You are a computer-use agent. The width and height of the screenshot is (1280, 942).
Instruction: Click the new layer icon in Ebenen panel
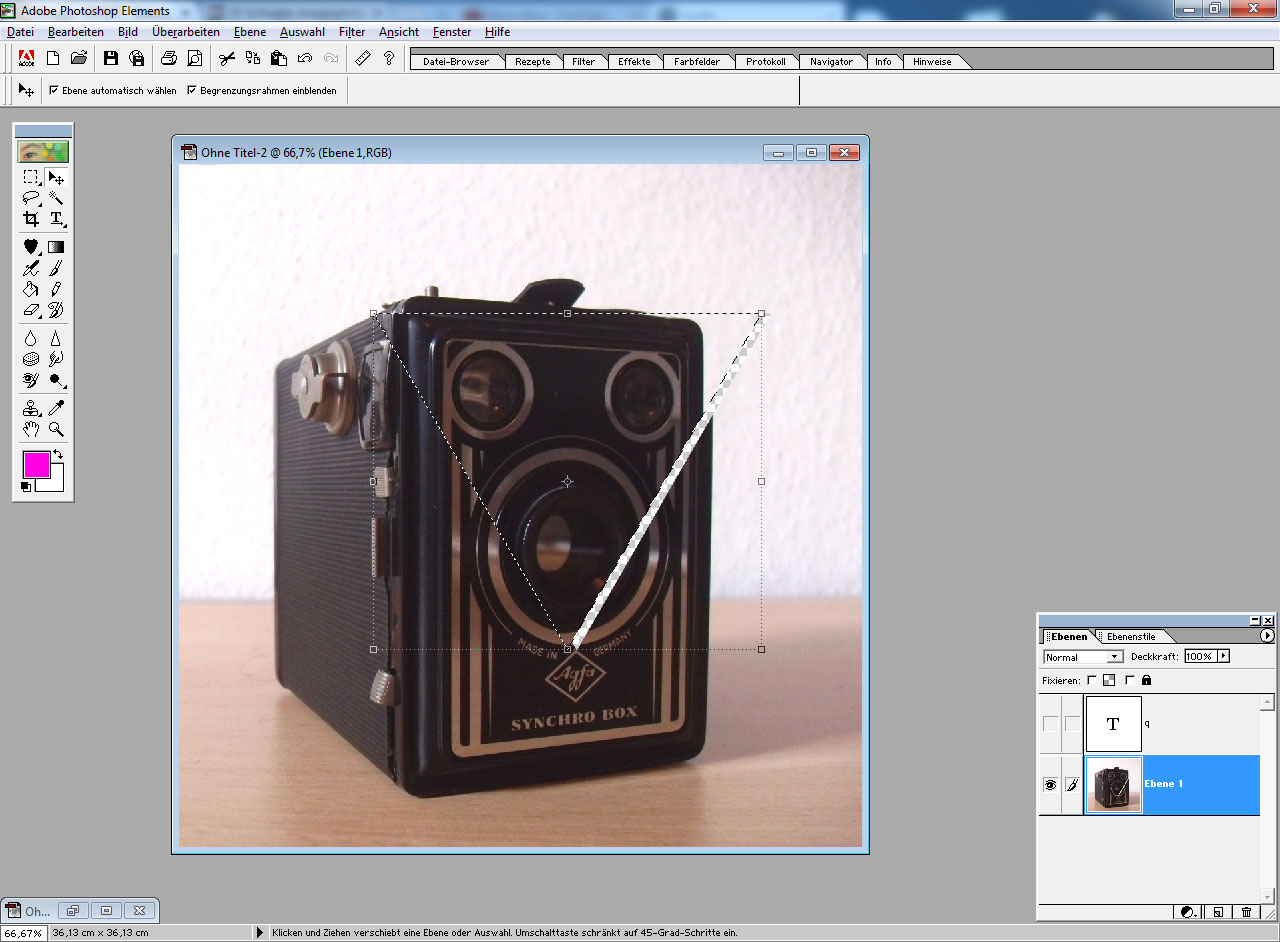coord(1218,912)
